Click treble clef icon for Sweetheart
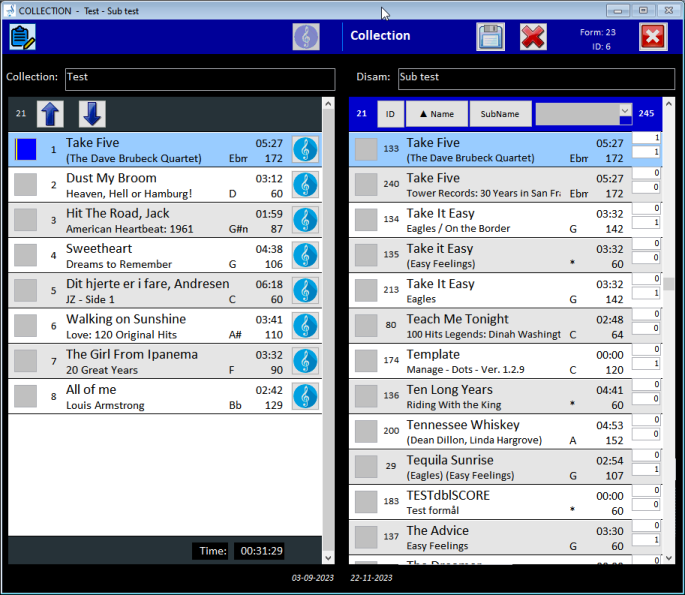The height and width of the screenshot is (595, 685). coord(305,255)
